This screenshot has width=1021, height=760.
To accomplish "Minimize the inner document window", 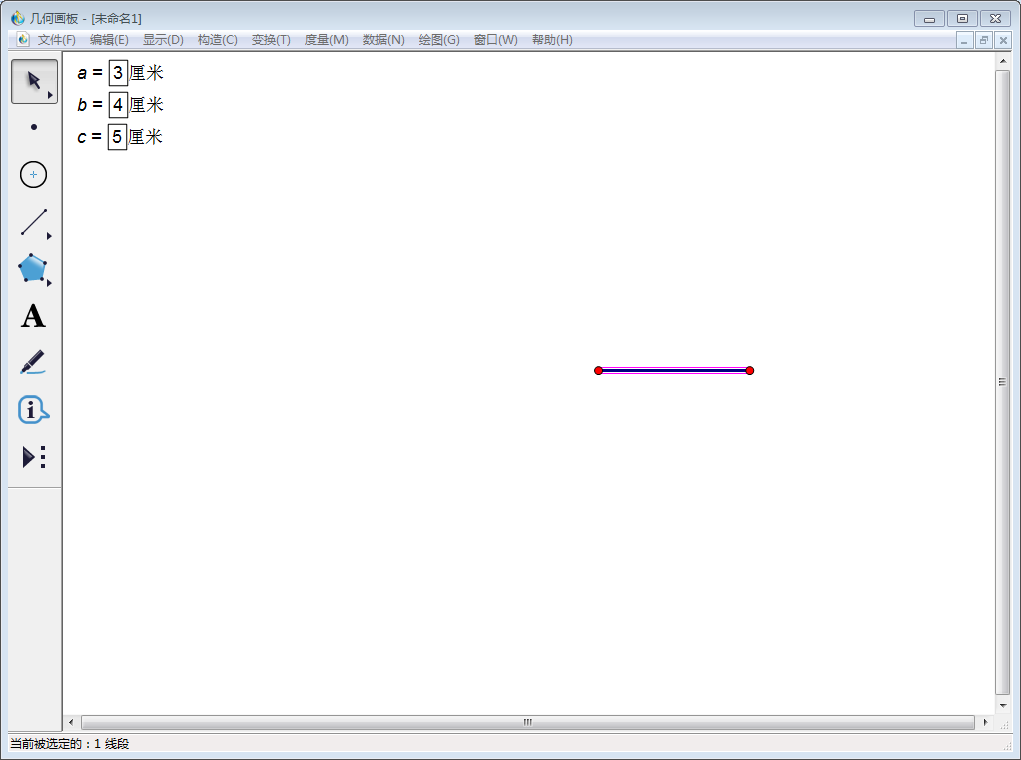I will click(x=964, y=40).
